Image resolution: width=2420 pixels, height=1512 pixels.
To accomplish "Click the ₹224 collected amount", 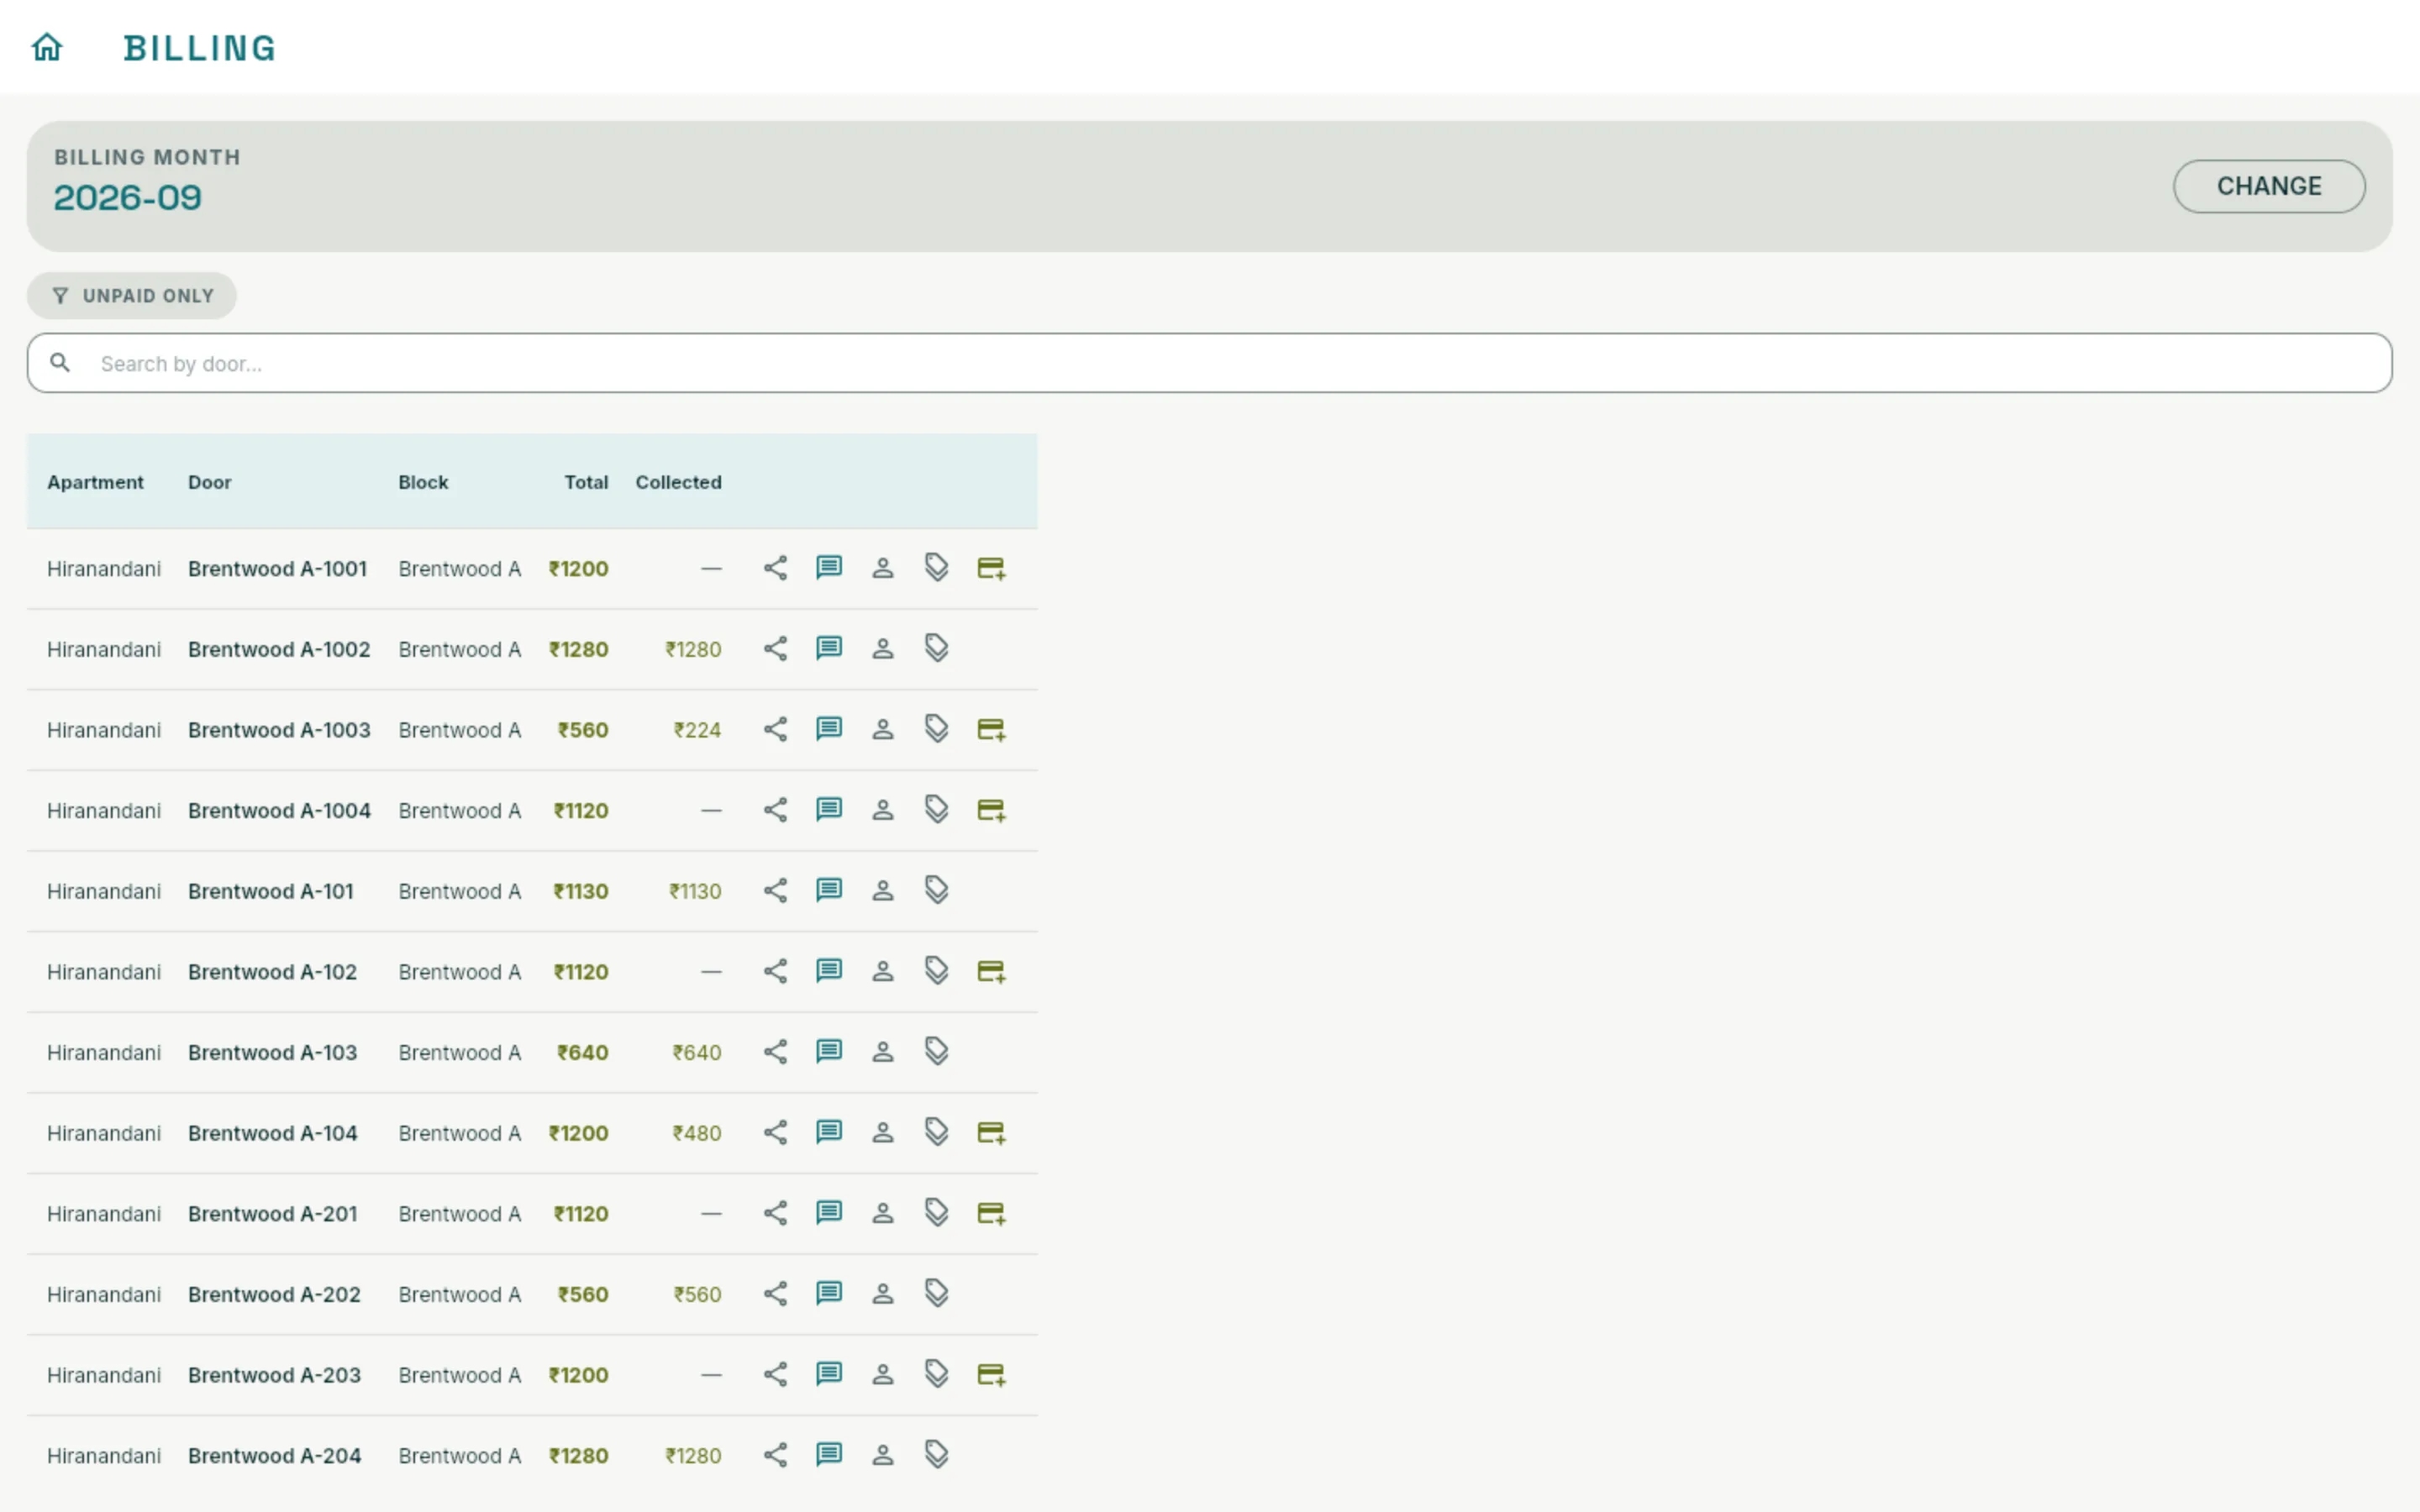I will (697, 730).
